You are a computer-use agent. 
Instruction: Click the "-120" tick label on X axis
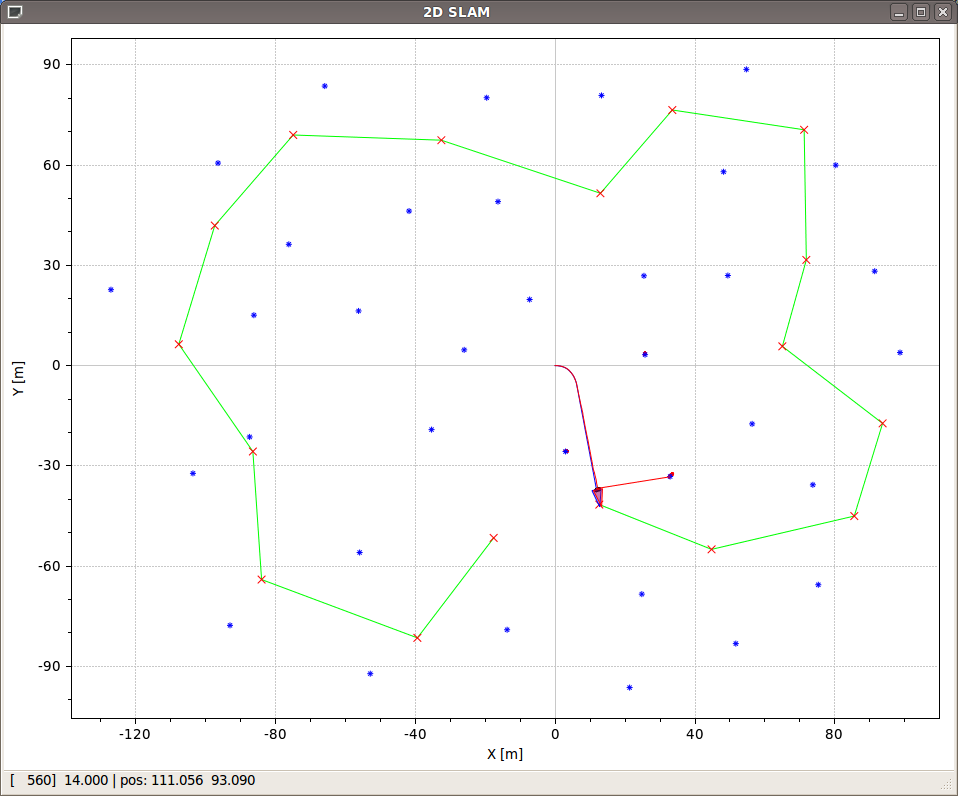(134, 734)
